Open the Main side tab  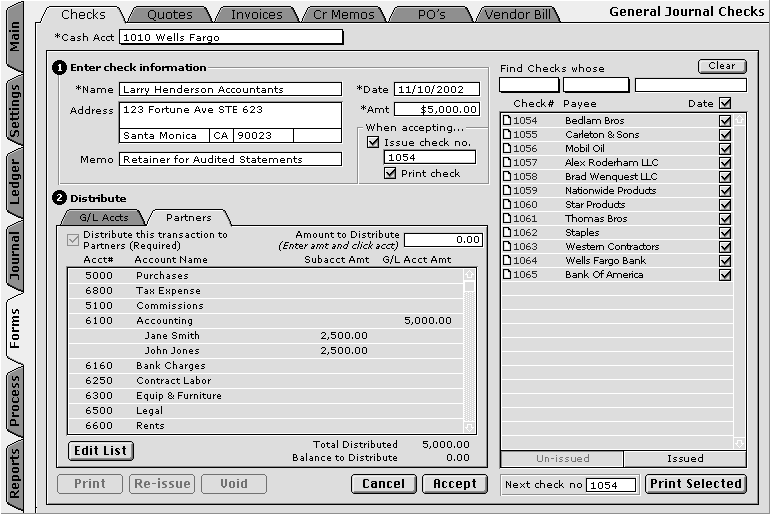15,37
